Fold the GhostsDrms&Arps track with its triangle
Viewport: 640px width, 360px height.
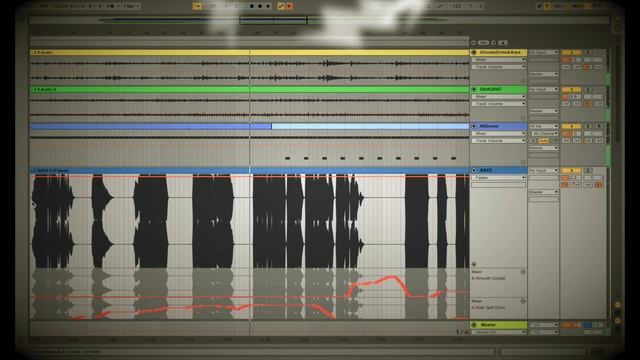pos(474,53)
